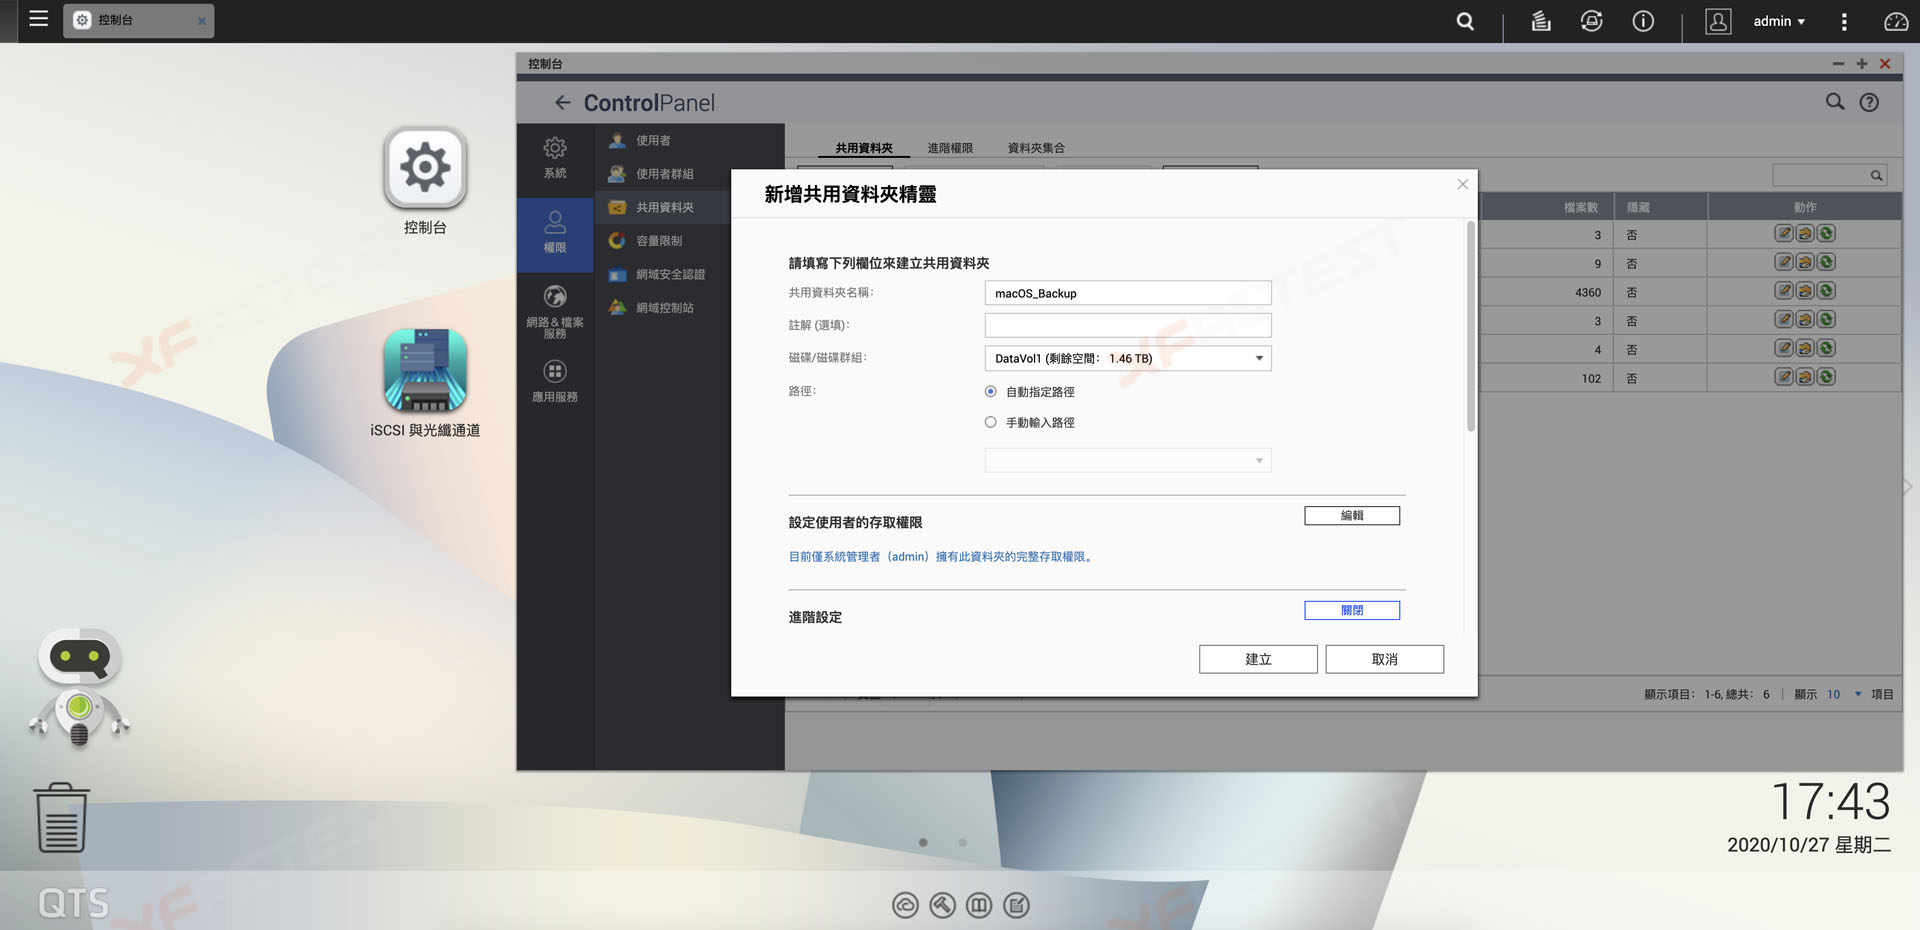Click 關閉 button beside 進階設定
Screen dimensions: 1920x930
pos(1352,610)
